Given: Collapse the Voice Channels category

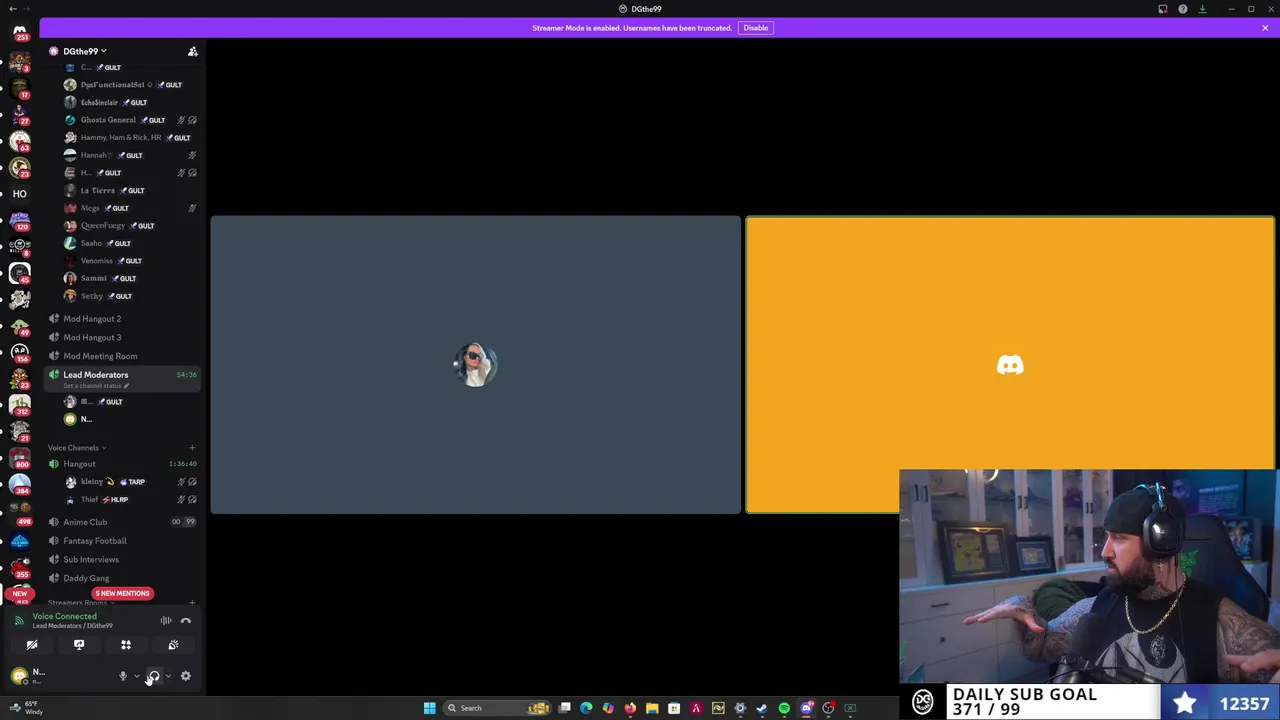Looking at the screenshot, I should pos(76,448).
